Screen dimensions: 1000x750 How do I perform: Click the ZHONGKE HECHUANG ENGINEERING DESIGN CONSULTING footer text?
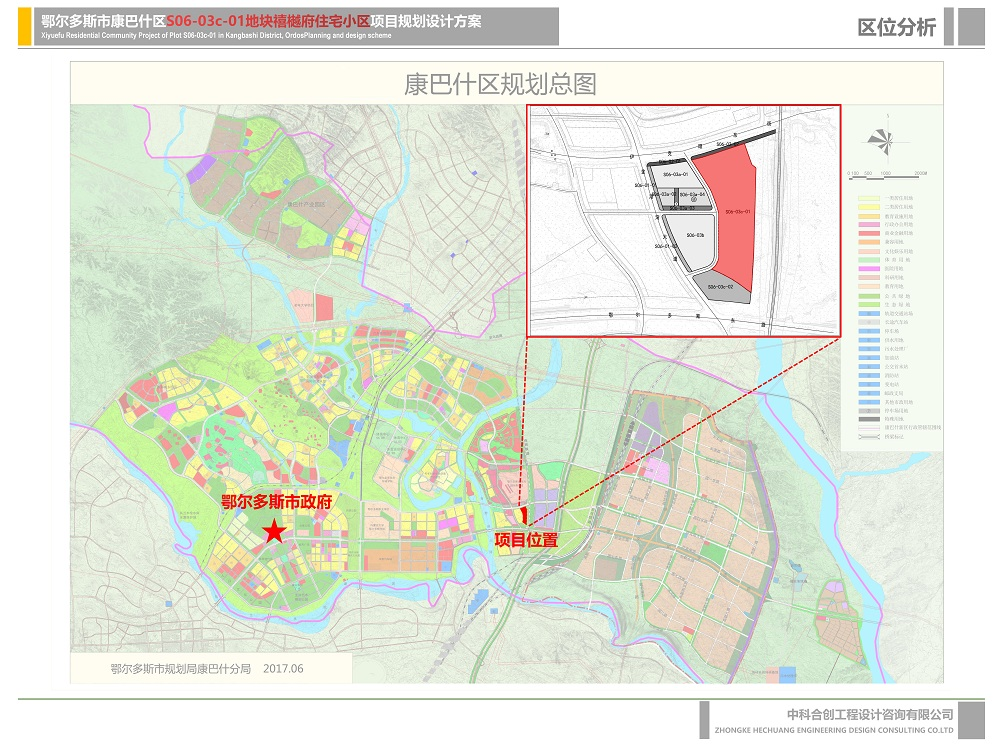coord(834,730)
